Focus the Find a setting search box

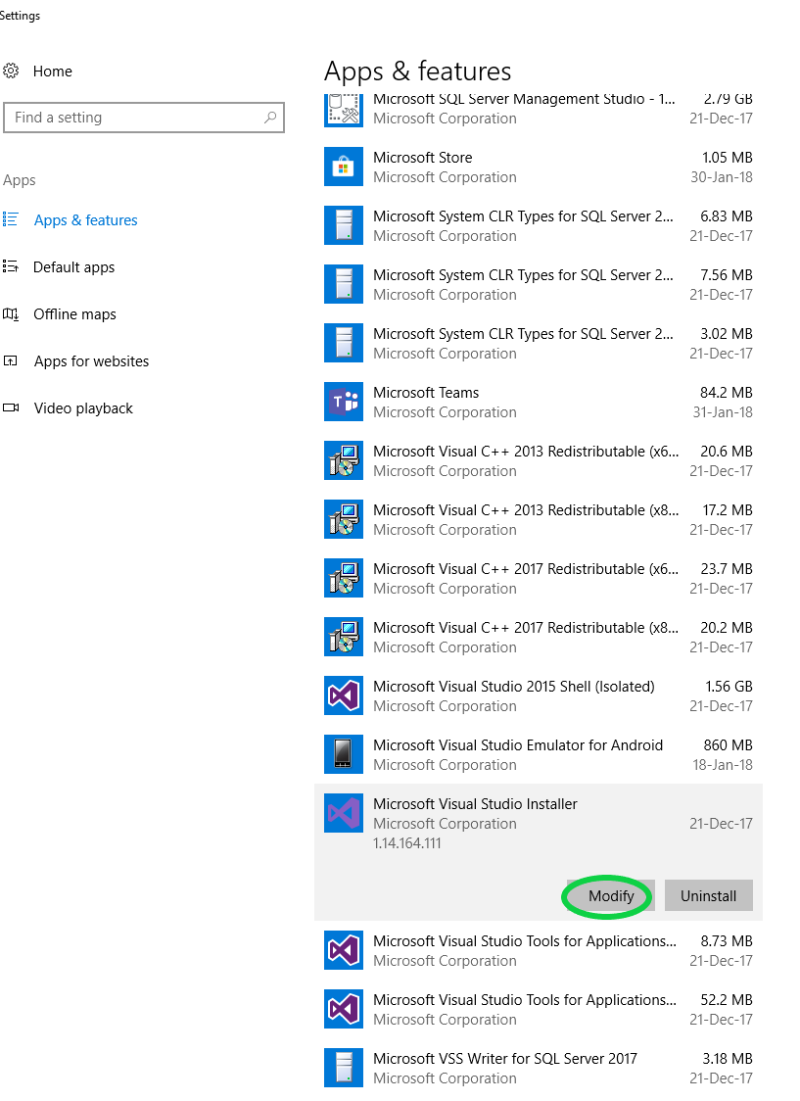pyautogui.click(x=144, y=117)
